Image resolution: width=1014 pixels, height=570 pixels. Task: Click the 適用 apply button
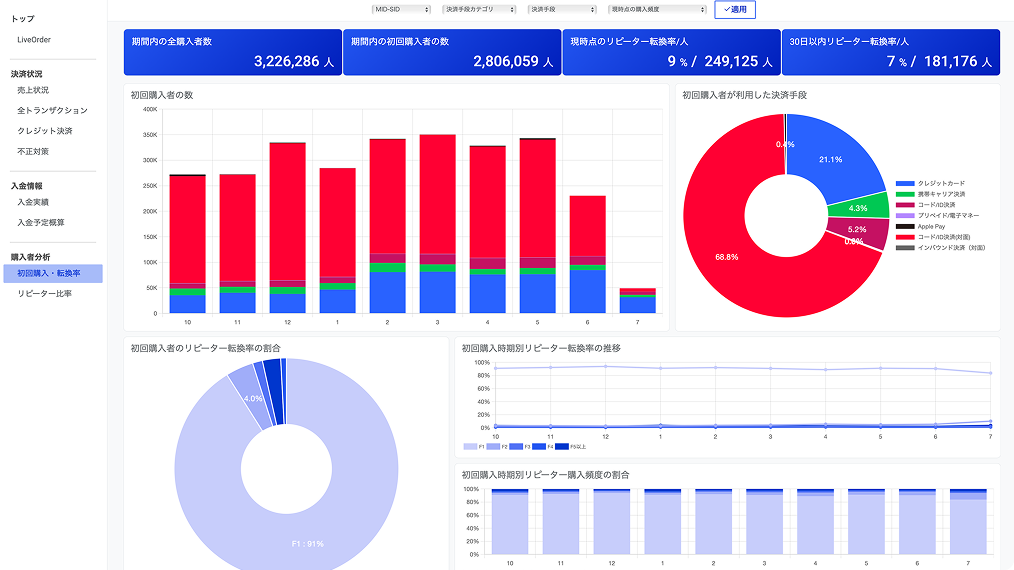click(x=734, y=9)
